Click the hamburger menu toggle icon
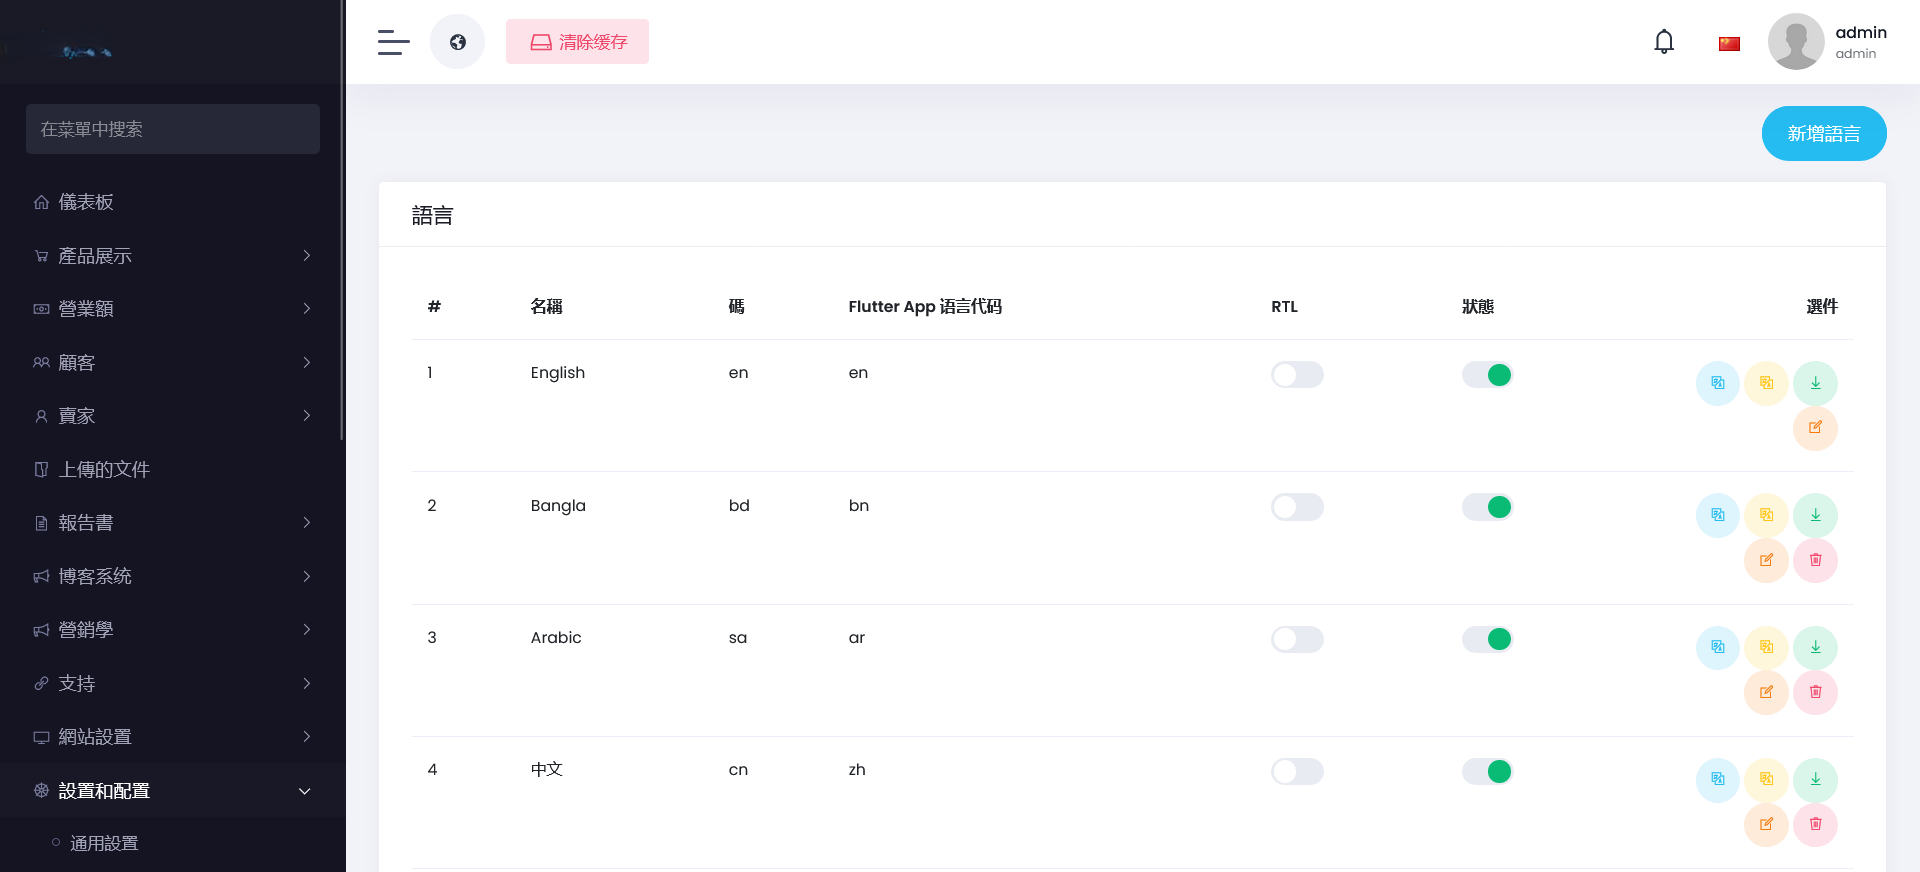Screen dimensions: 1920x872 tap(393, 42)
